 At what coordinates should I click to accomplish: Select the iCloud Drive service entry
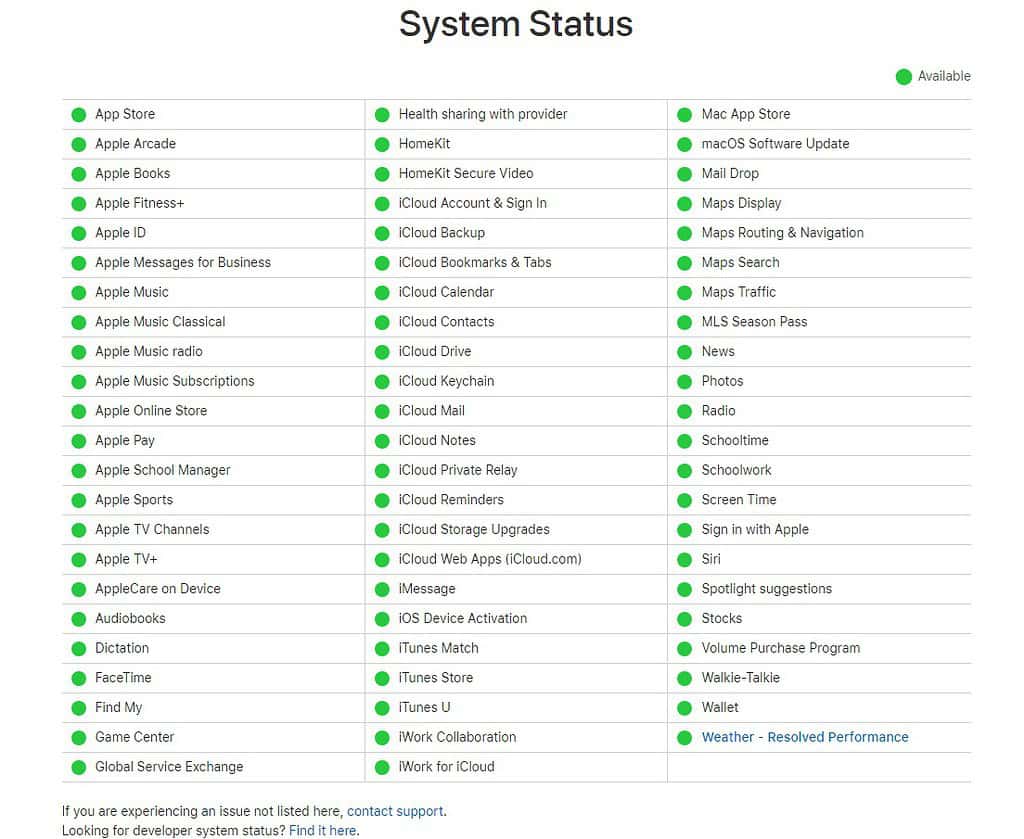click(434, 351)
